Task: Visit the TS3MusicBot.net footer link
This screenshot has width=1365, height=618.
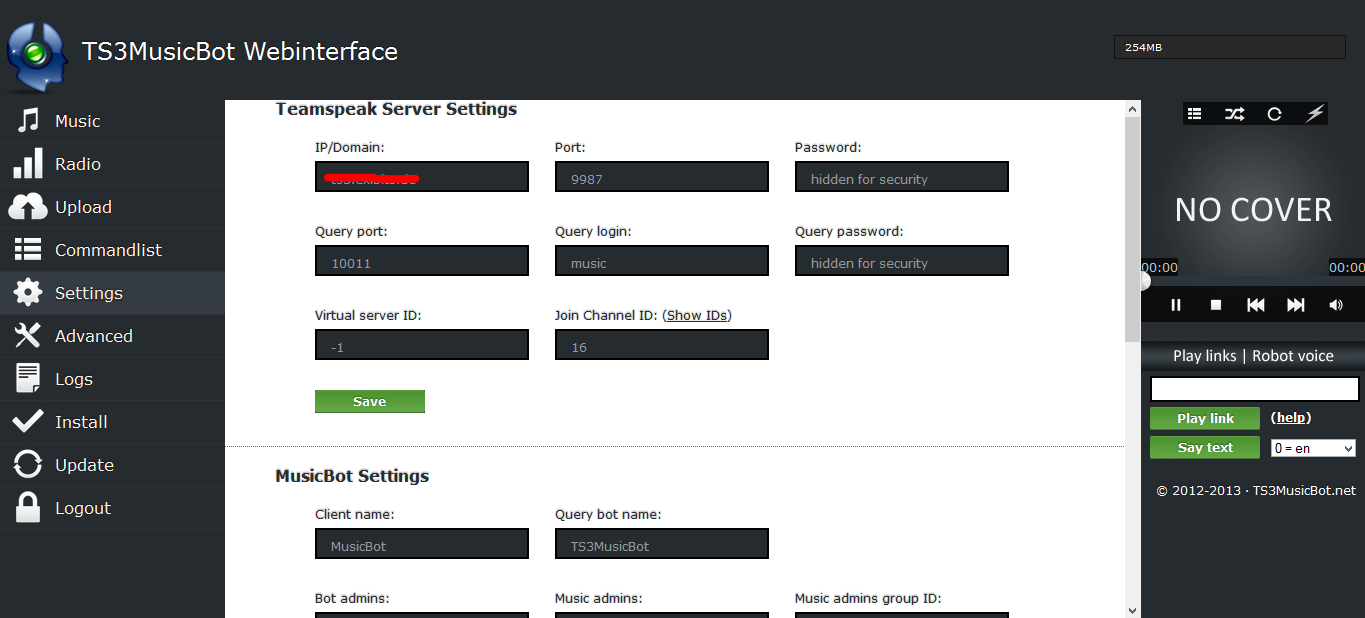Action: (x=1304, y=490)
